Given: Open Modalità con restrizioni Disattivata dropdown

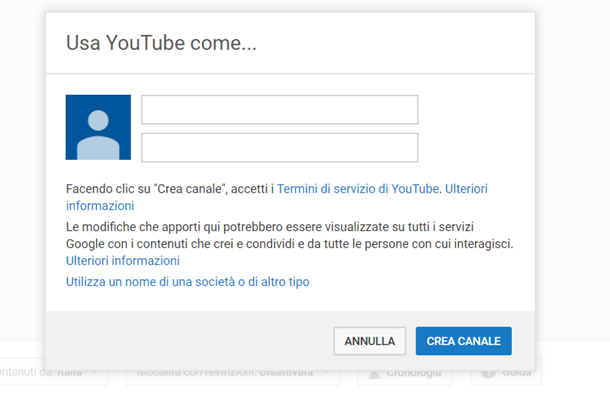Looking at the screenshot, I should (233, 372).
